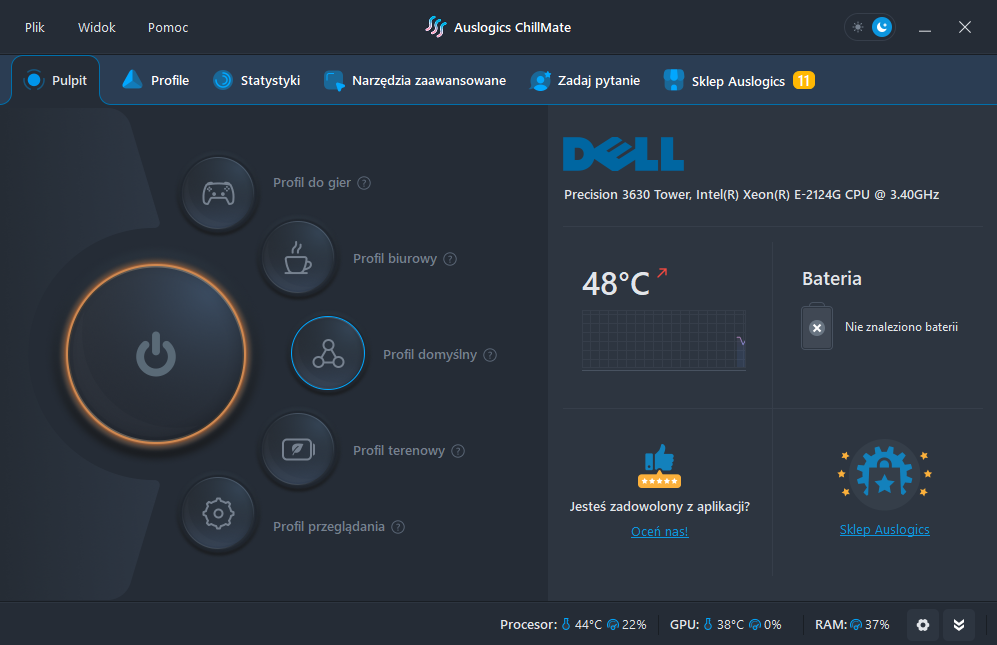Open the Pomoc menu
This screenshot has width=997, height=645.
coord(168,27)
